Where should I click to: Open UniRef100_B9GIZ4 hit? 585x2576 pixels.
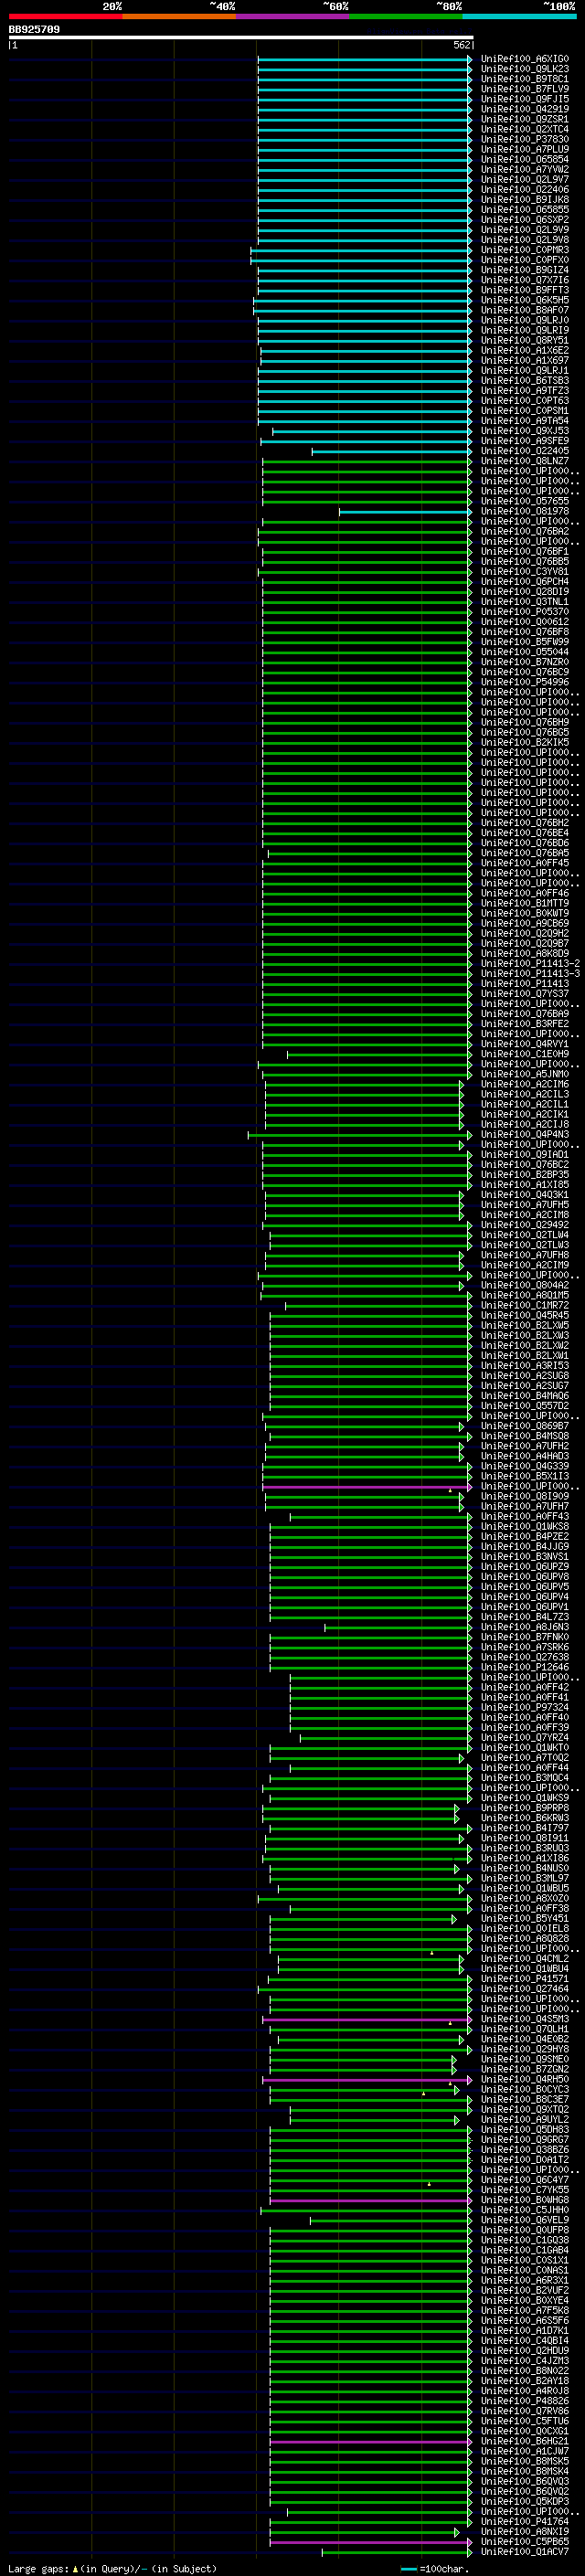(525, 270)
